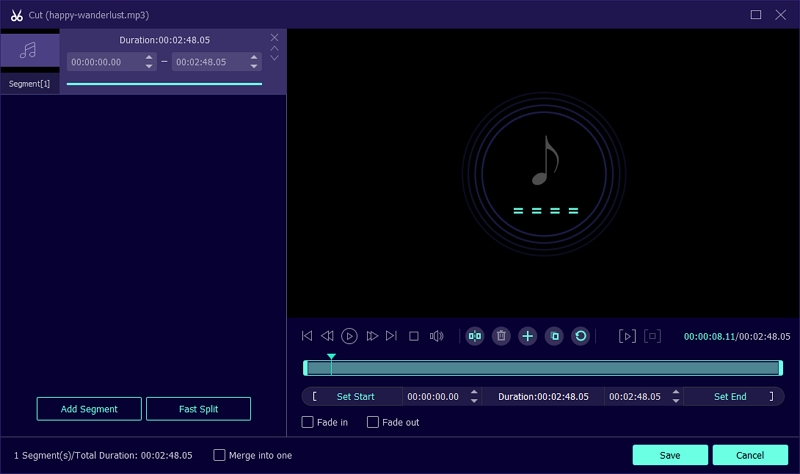Delete the selected segment with trash icon
This screenshot has width=800, height=474.
(501, 336)
